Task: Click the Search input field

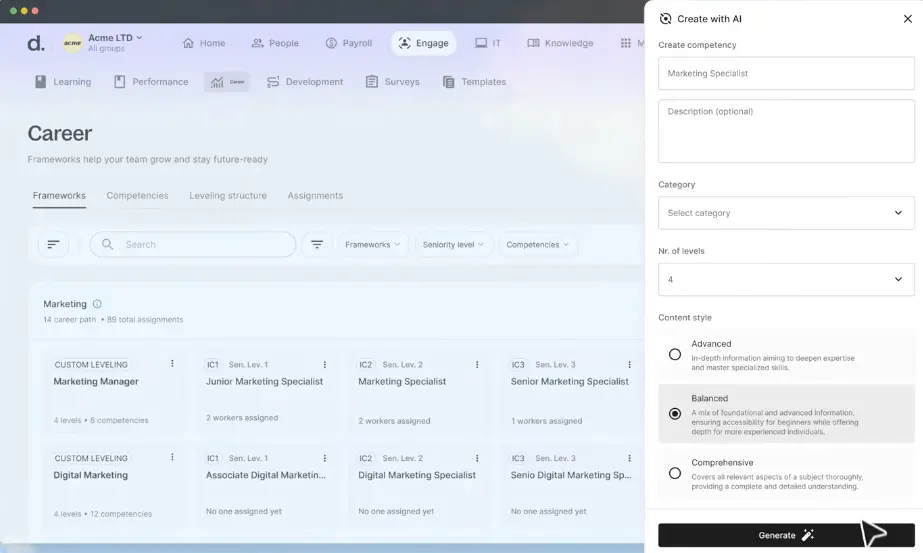Action: (192, 244)
